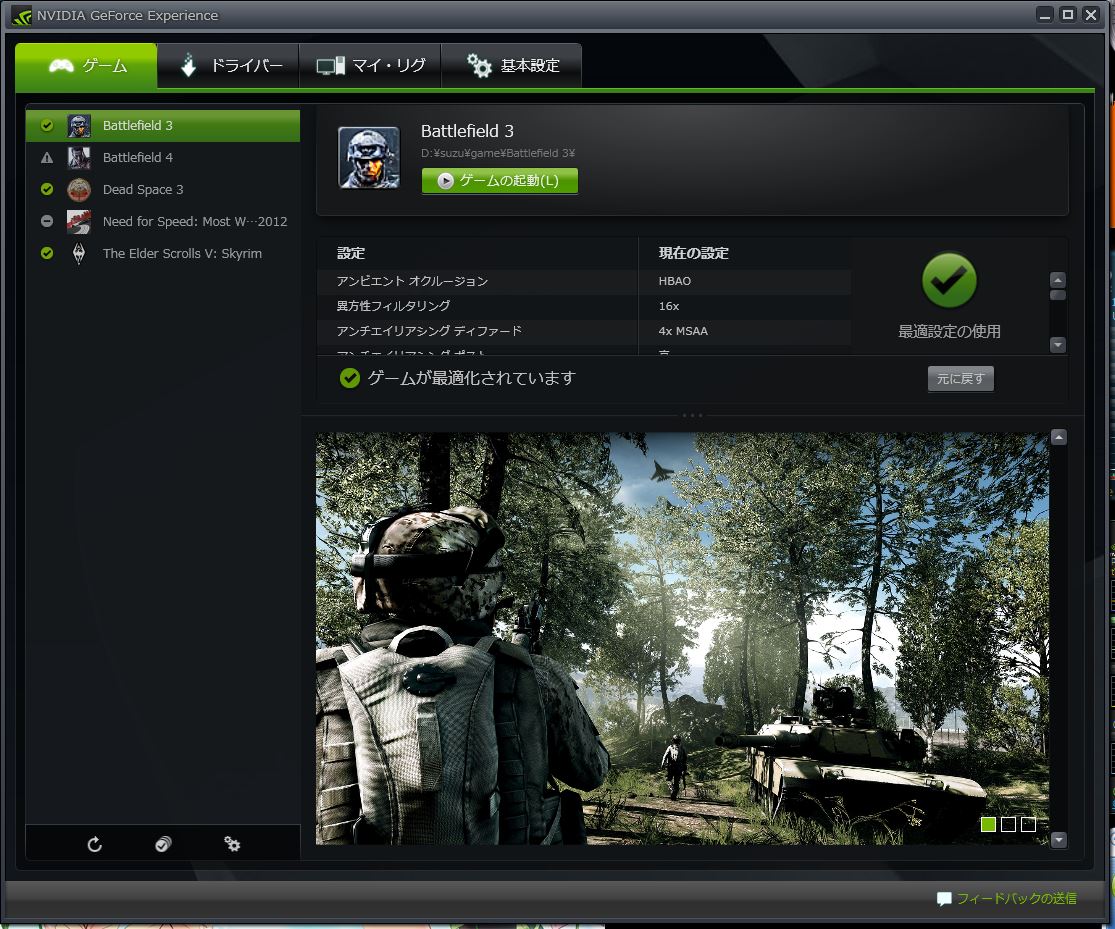Select the first green screenshot indicator square
This screenshot has height=929, width=1115.
pos(988,824)
